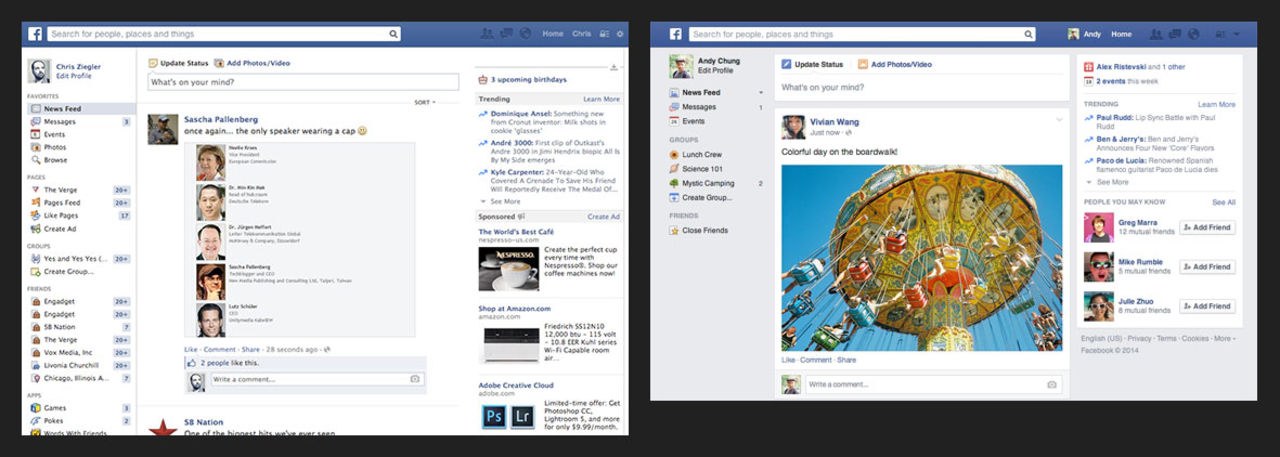
Task: Open notifications globe icon in right window header
Action: coord(1193,33)
